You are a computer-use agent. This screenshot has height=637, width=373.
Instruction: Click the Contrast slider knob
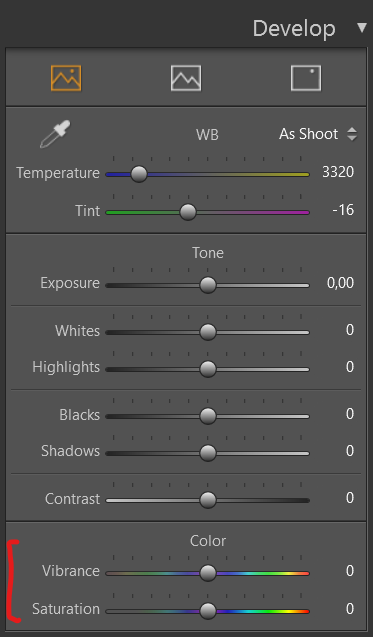click(x=208, y=500)
